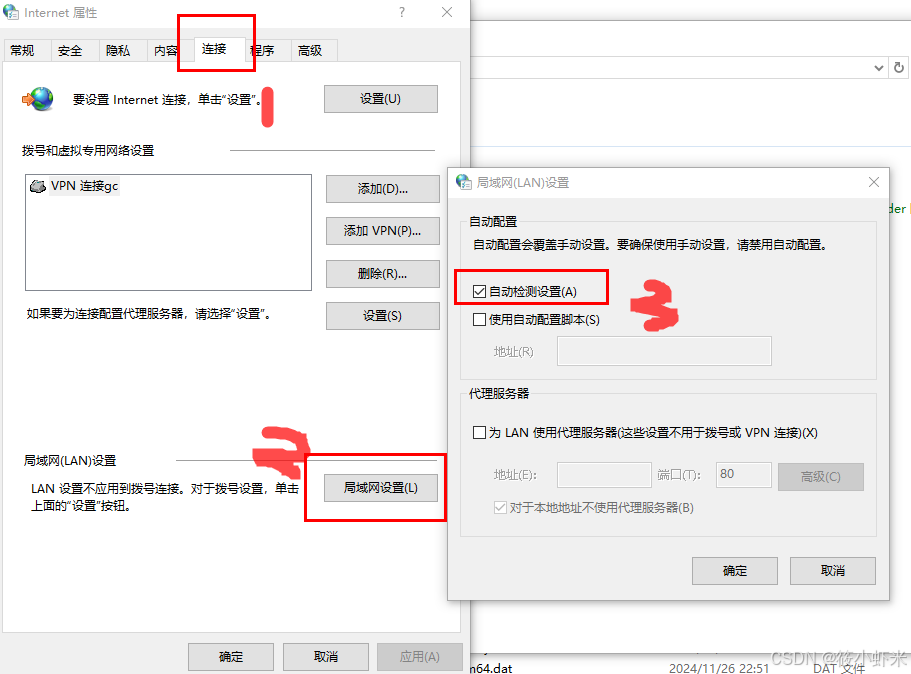Click the VPN 连接gc modem icon
Image resolution: width=911 pixels, height=674 pixels.
[x=38, y=186]
